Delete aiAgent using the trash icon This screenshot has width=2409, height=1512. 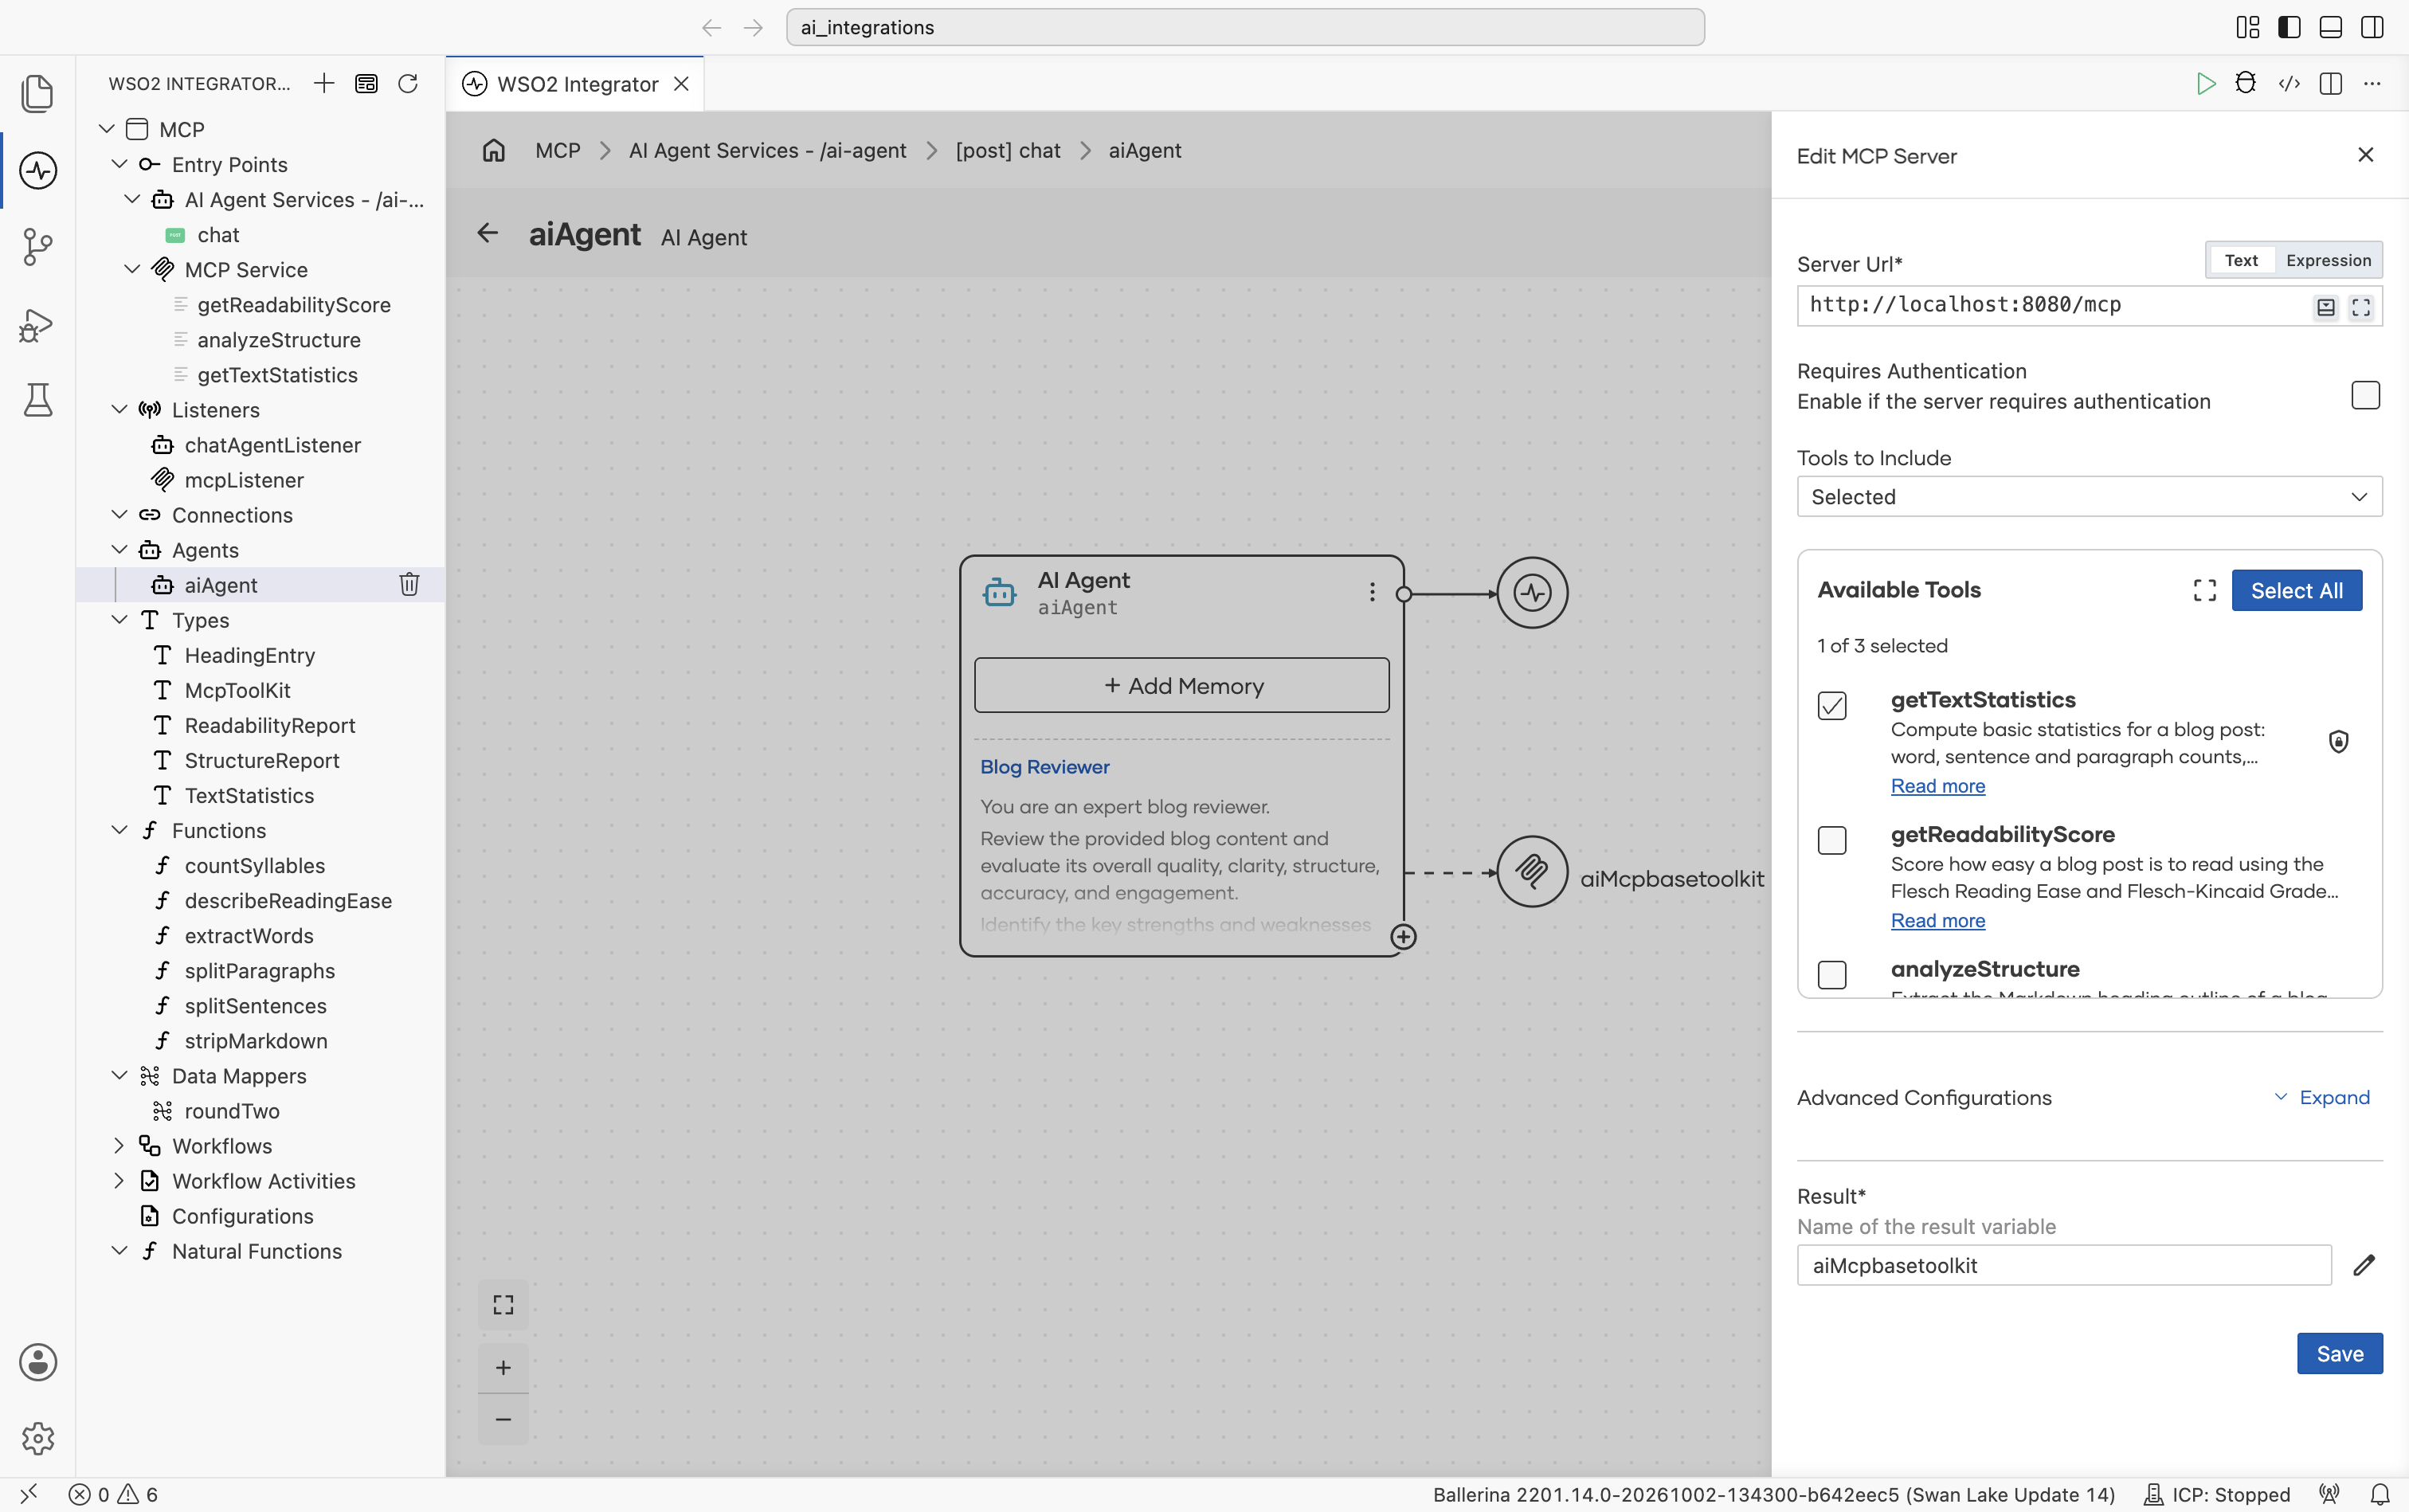click(x=409, y=585)
